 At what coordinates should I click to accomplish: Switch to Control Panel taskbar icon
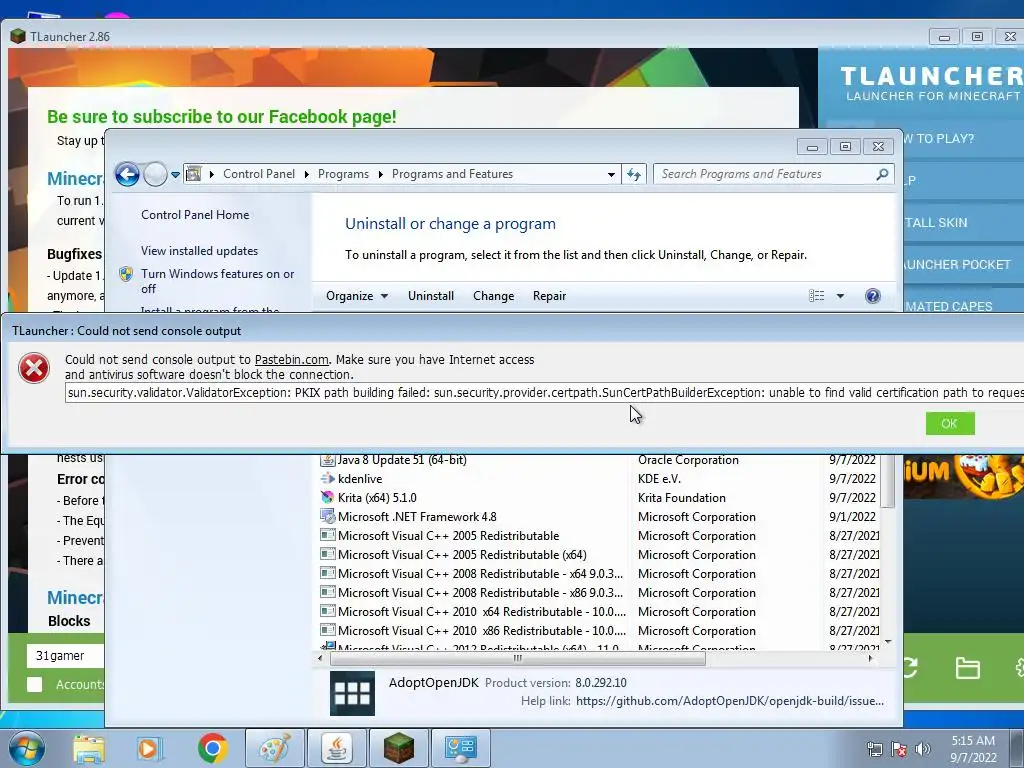[461, 748]
